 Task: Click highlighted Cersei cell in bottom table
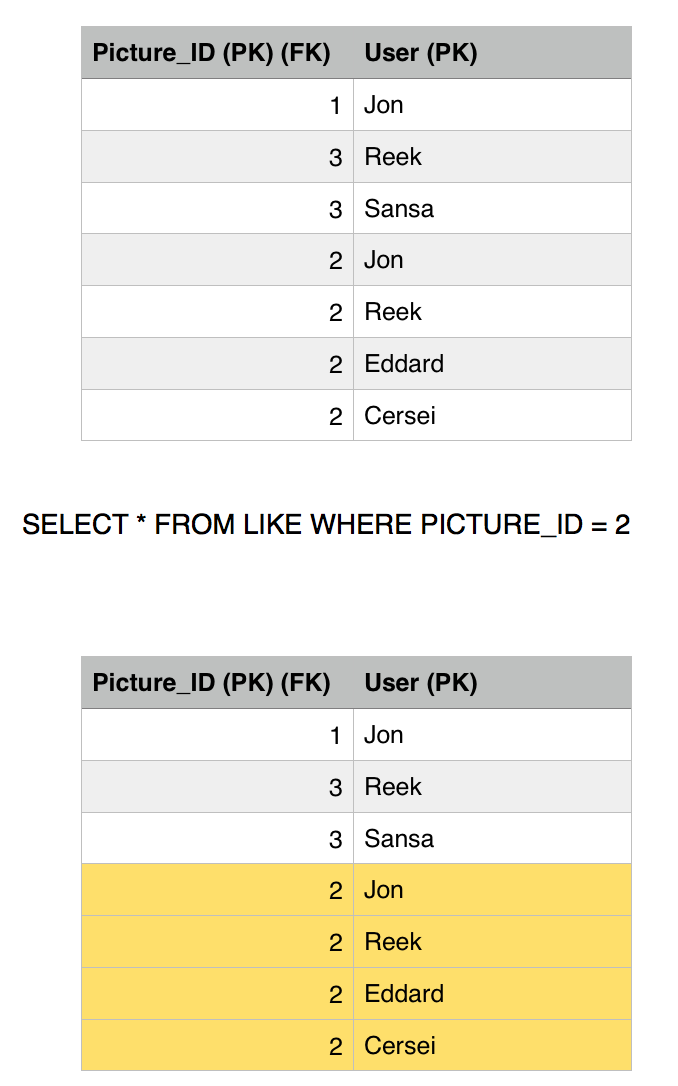click(400, 1046)
